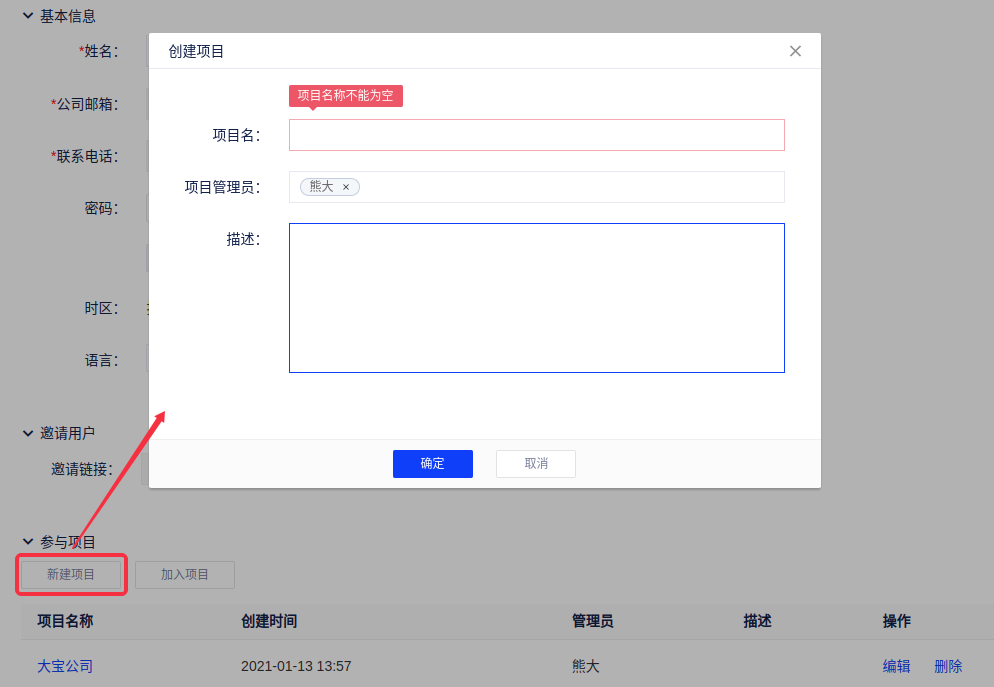The height and width of the screenshot is (687, 994).
Task: Edit the 大宝公司 project via 编辑
Action: click(x=896, y=666)
